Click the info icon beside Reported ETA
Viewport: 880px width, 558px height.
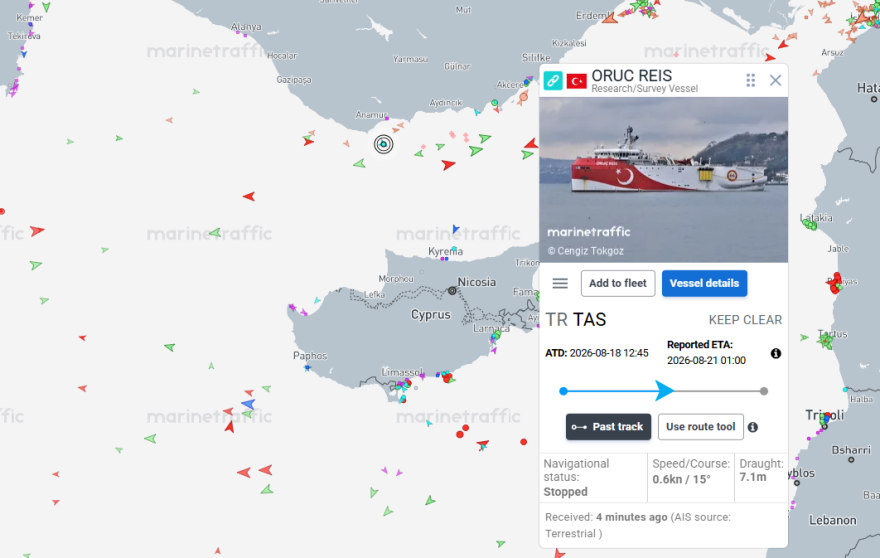pos(776,353)
